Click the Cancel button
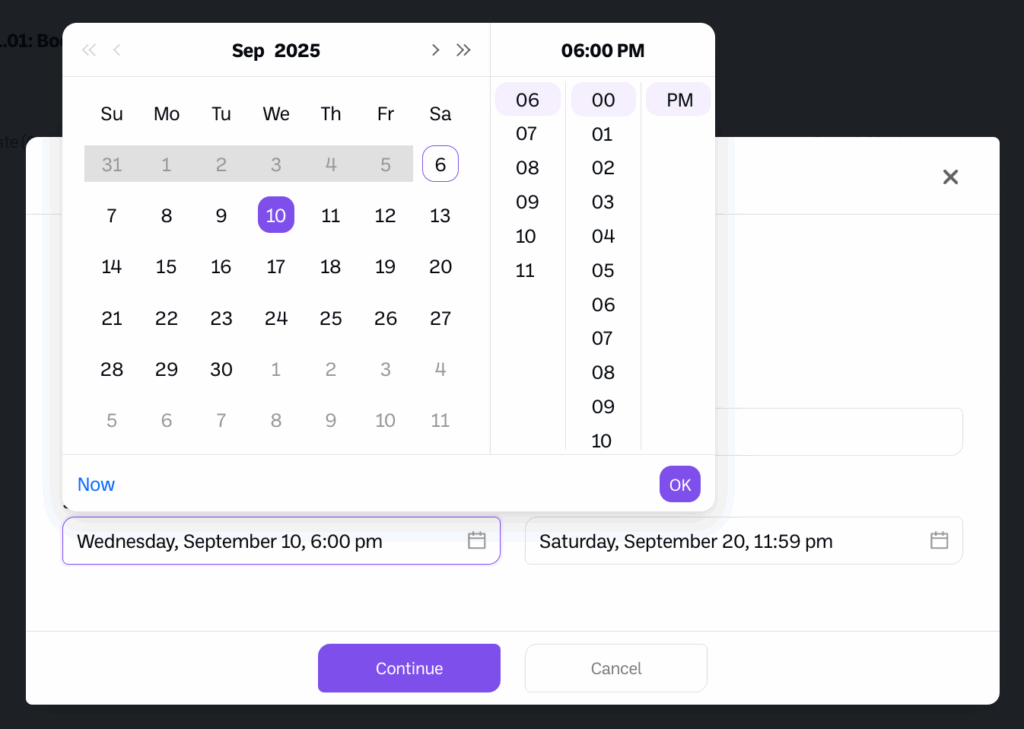 point(616,668)
